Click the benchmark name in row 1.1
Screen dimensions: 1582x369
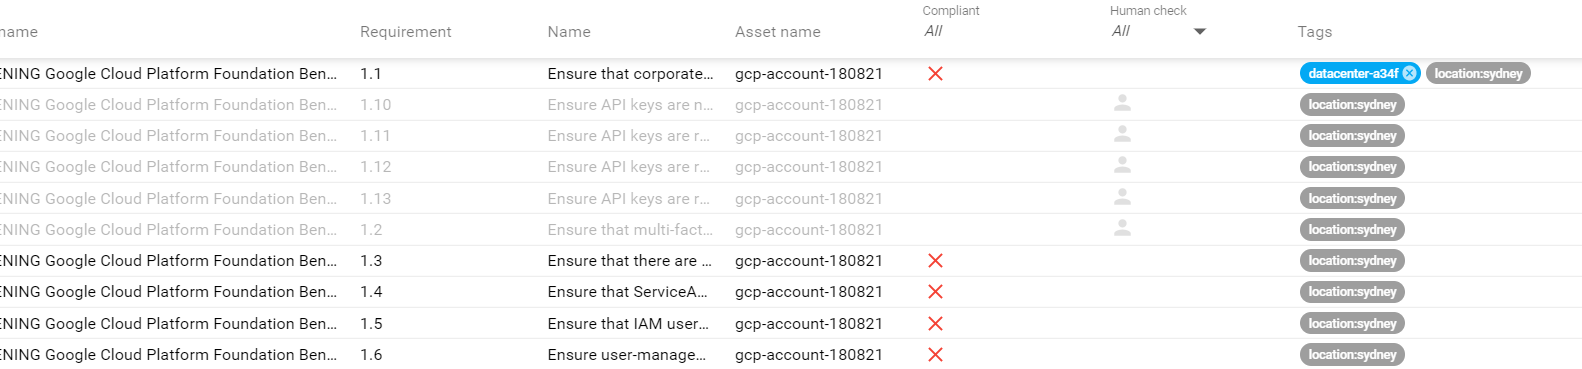coord(168,73)
